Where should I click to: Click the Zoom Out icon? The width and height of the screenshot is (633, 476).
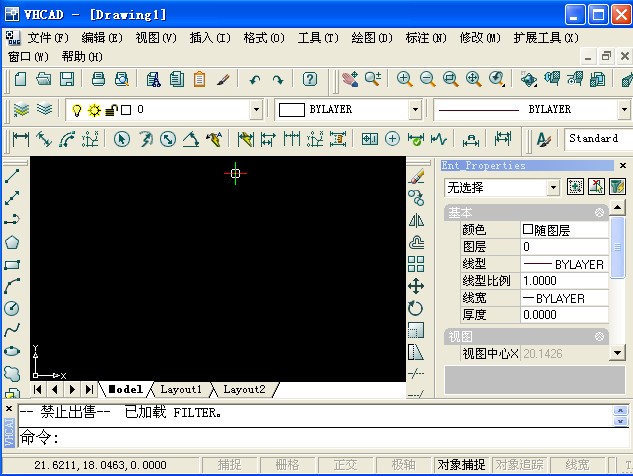(x=428, y=79)
